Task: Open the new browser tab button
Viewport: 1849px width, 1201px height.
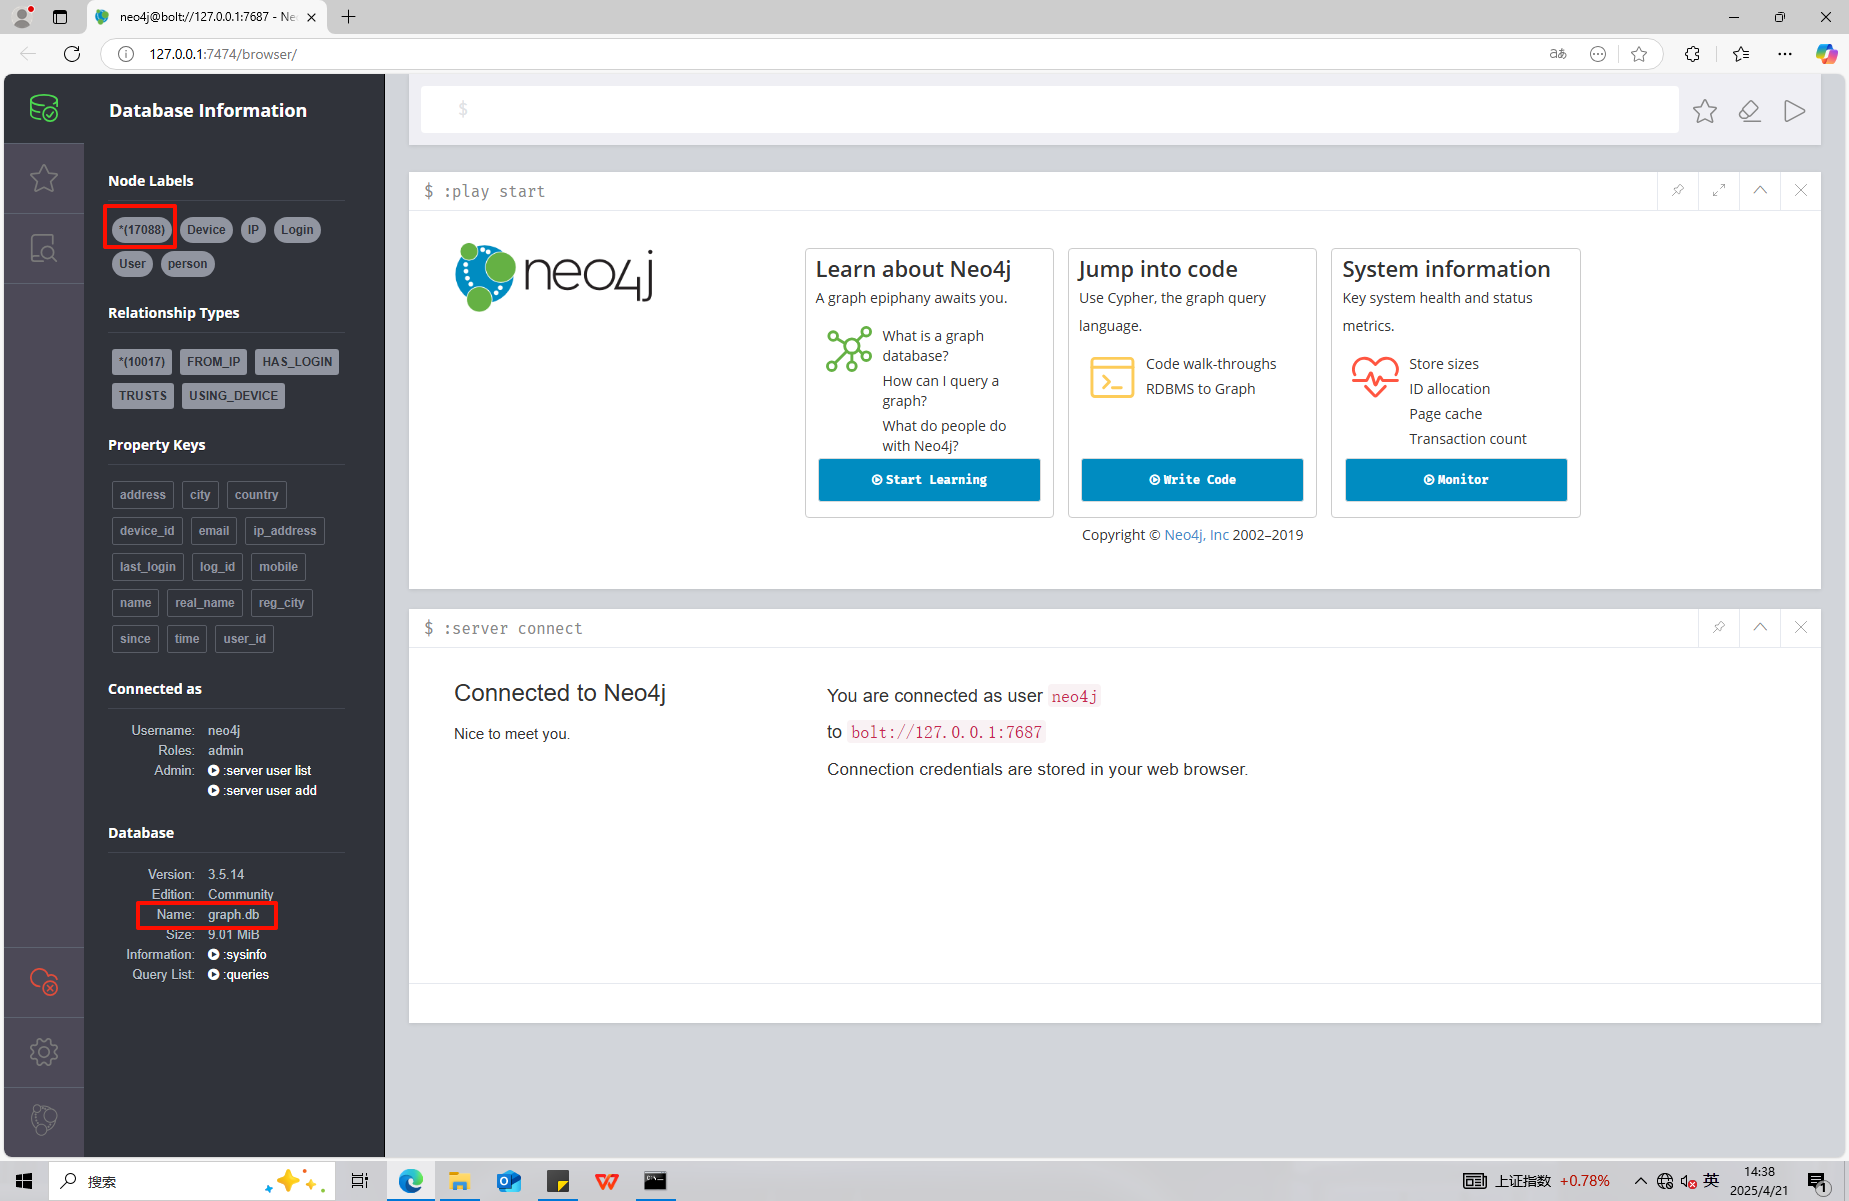Action: 349,17
